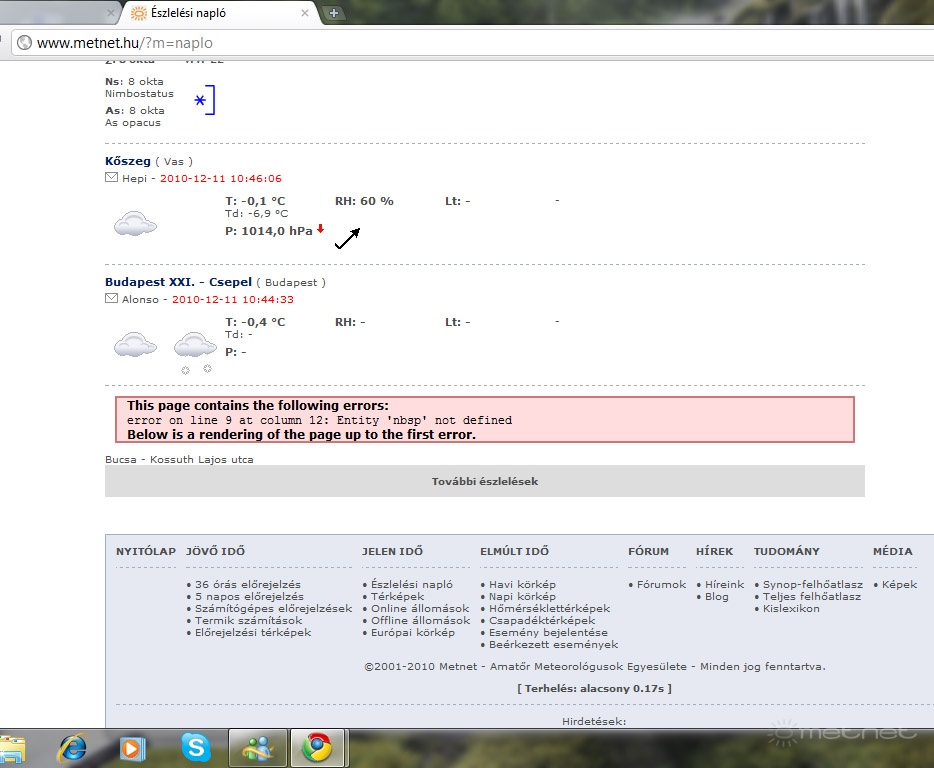Open Internet Explorer from the taskbar
The width and height of the screenshot is (934, 768).
pyautogui.click(x=72, y=747)
